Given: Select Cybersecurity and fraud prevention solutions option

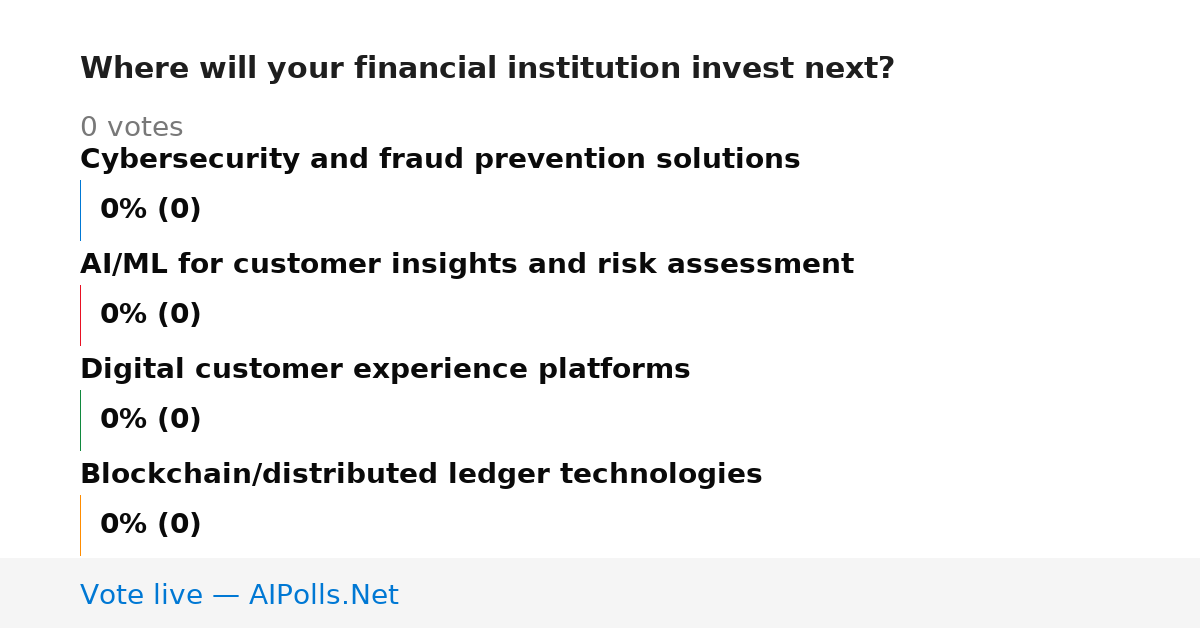Looking at the screenshot, I should (x=440, y=159).
